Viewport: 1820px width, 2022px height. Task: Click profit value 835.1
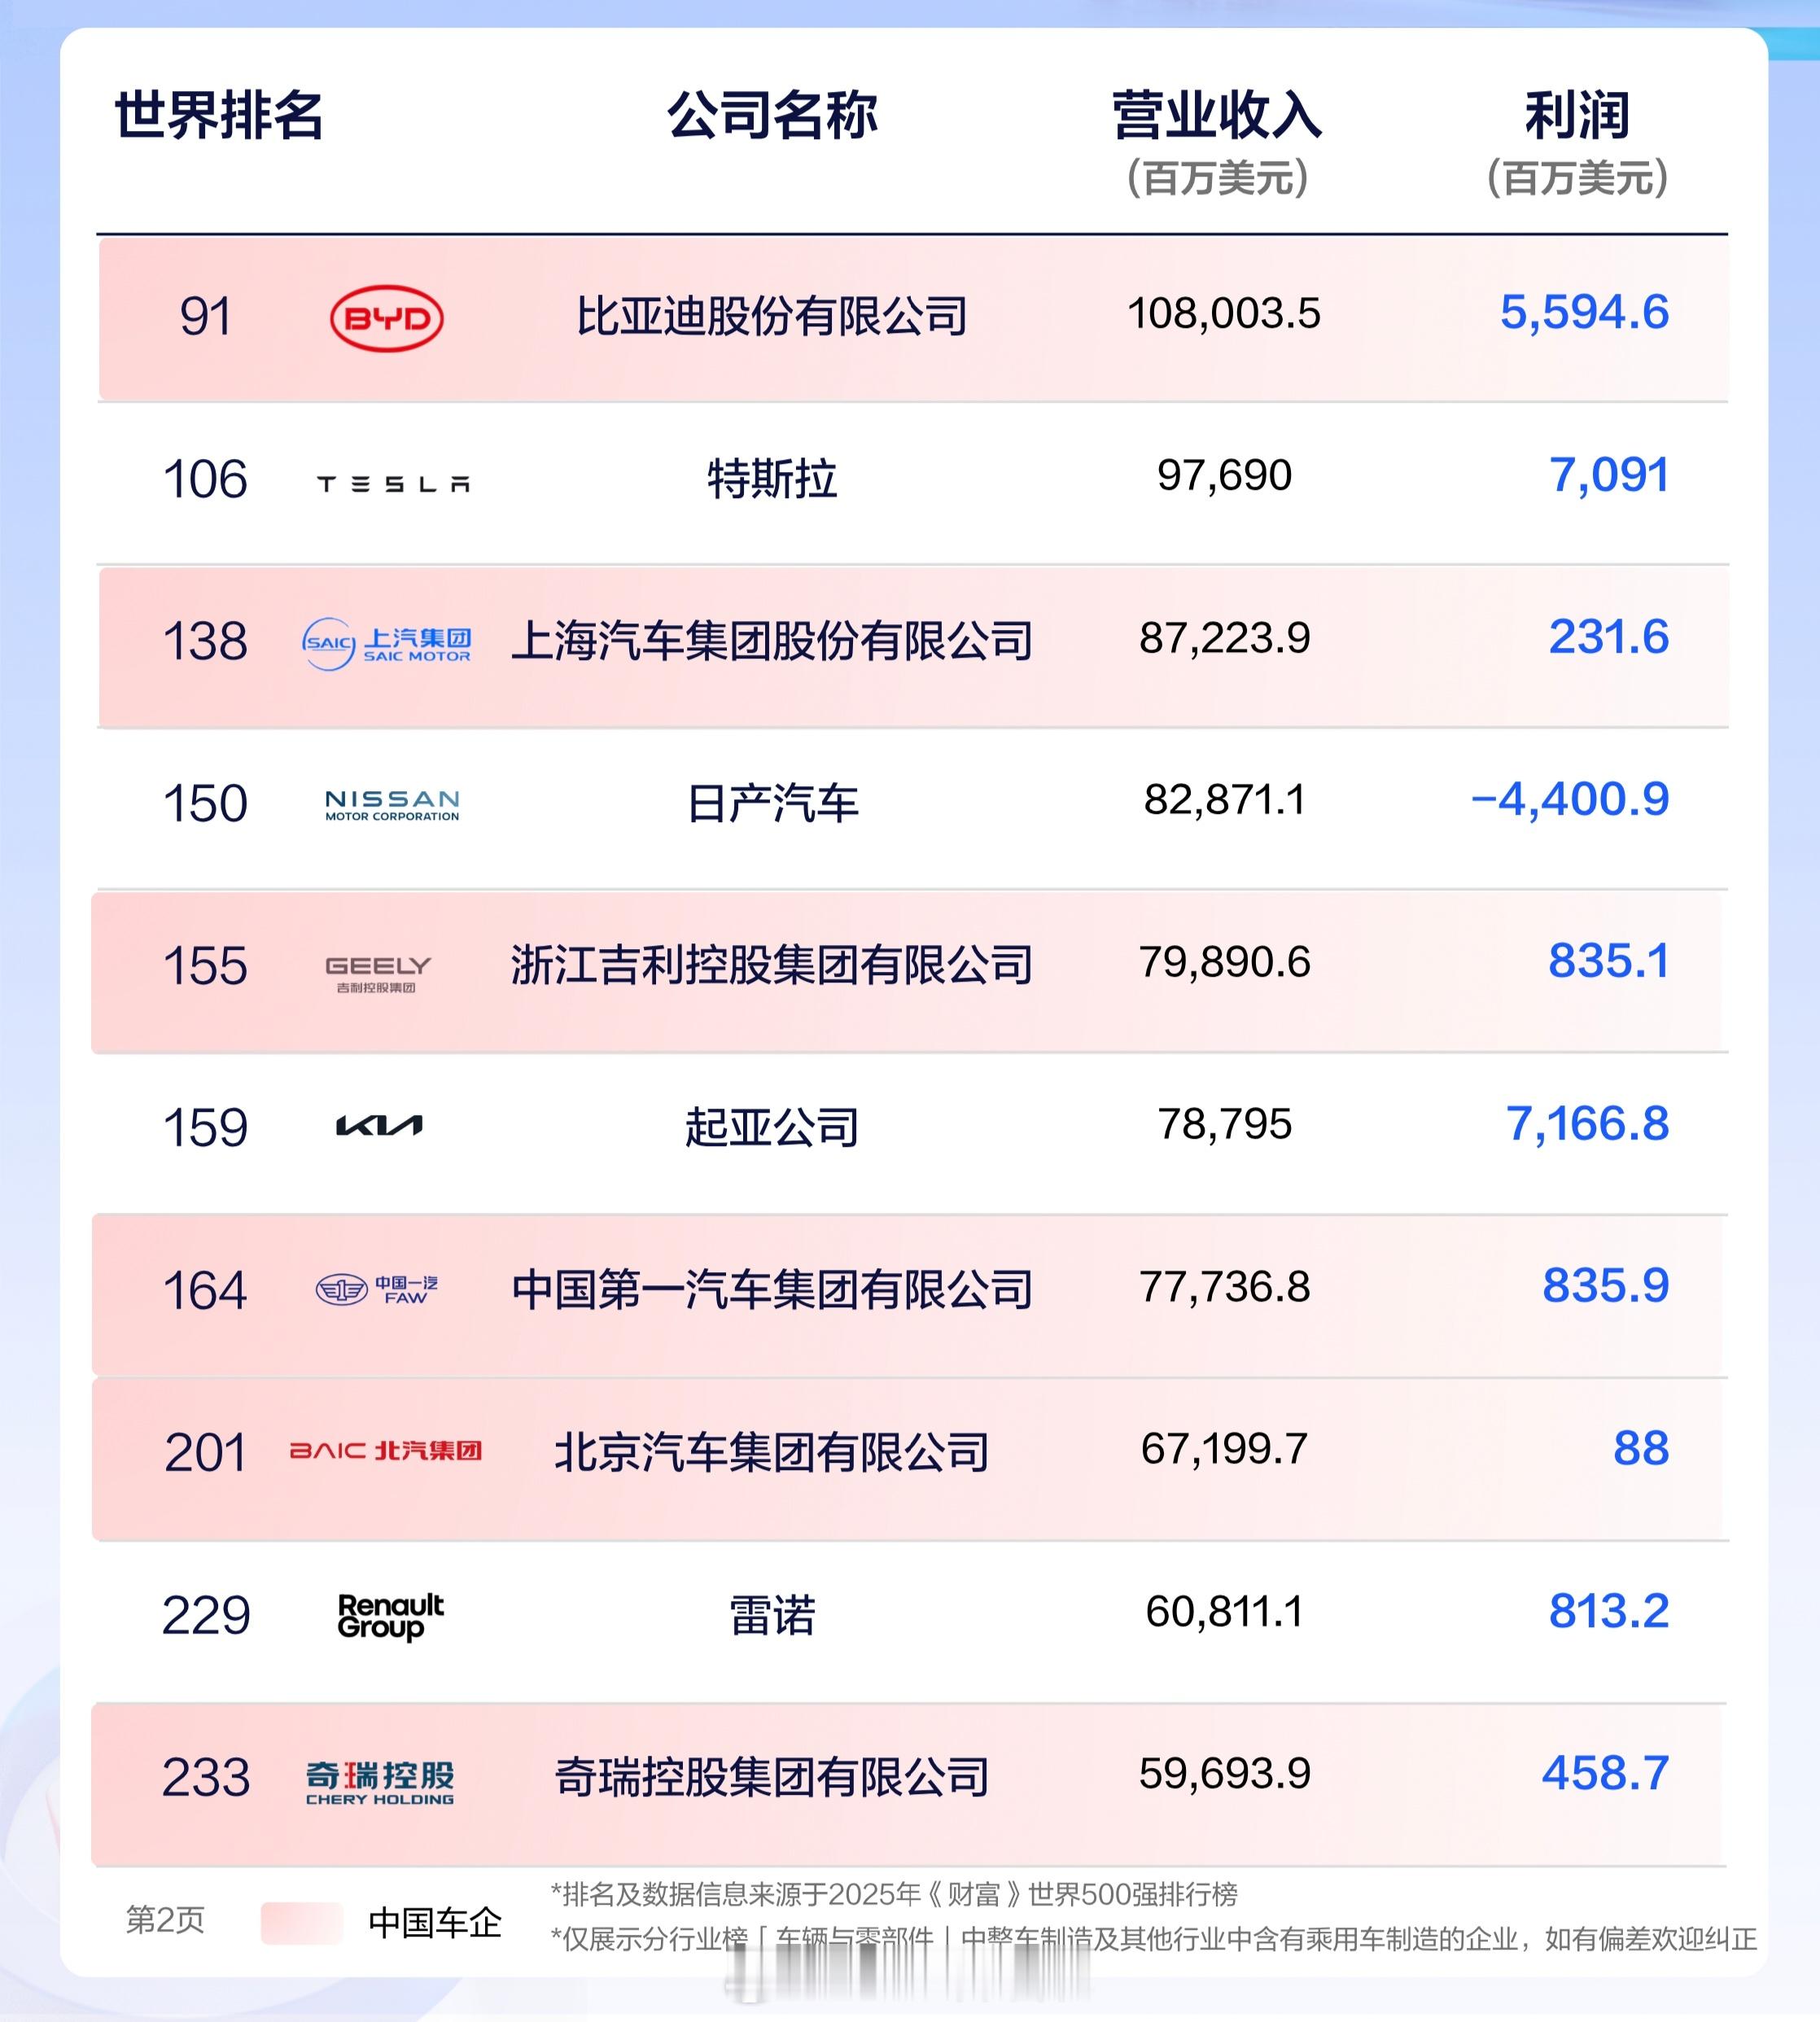tap(1609, 961)
